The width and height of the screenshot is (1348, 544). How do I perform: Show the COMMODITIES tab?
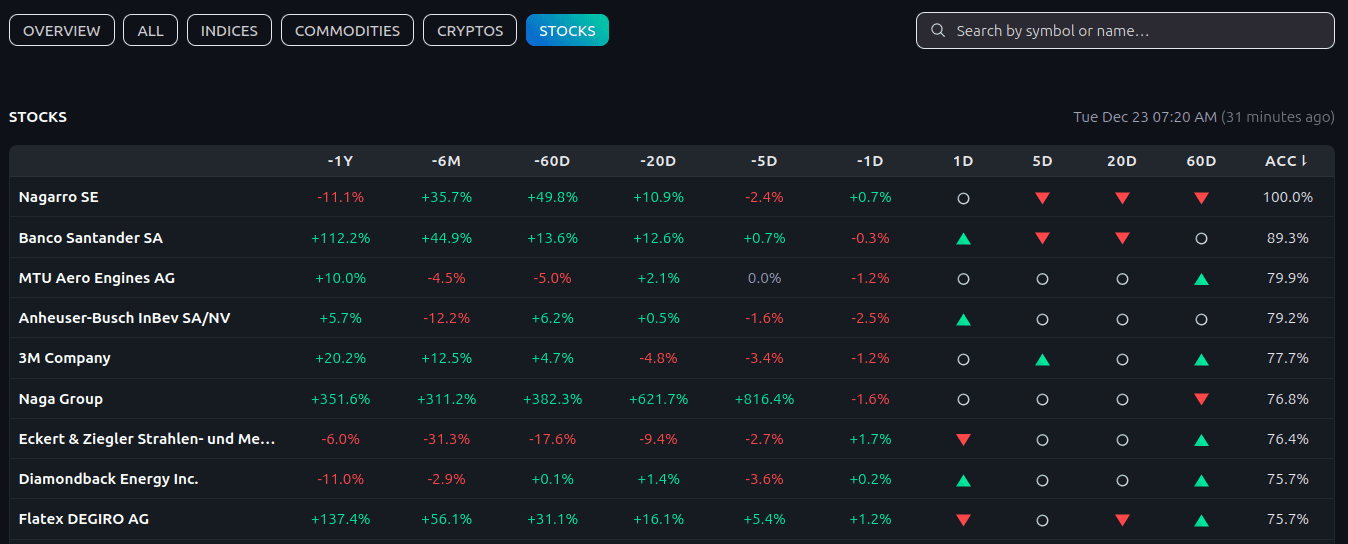pyautogui.click(x=347, y=30)
